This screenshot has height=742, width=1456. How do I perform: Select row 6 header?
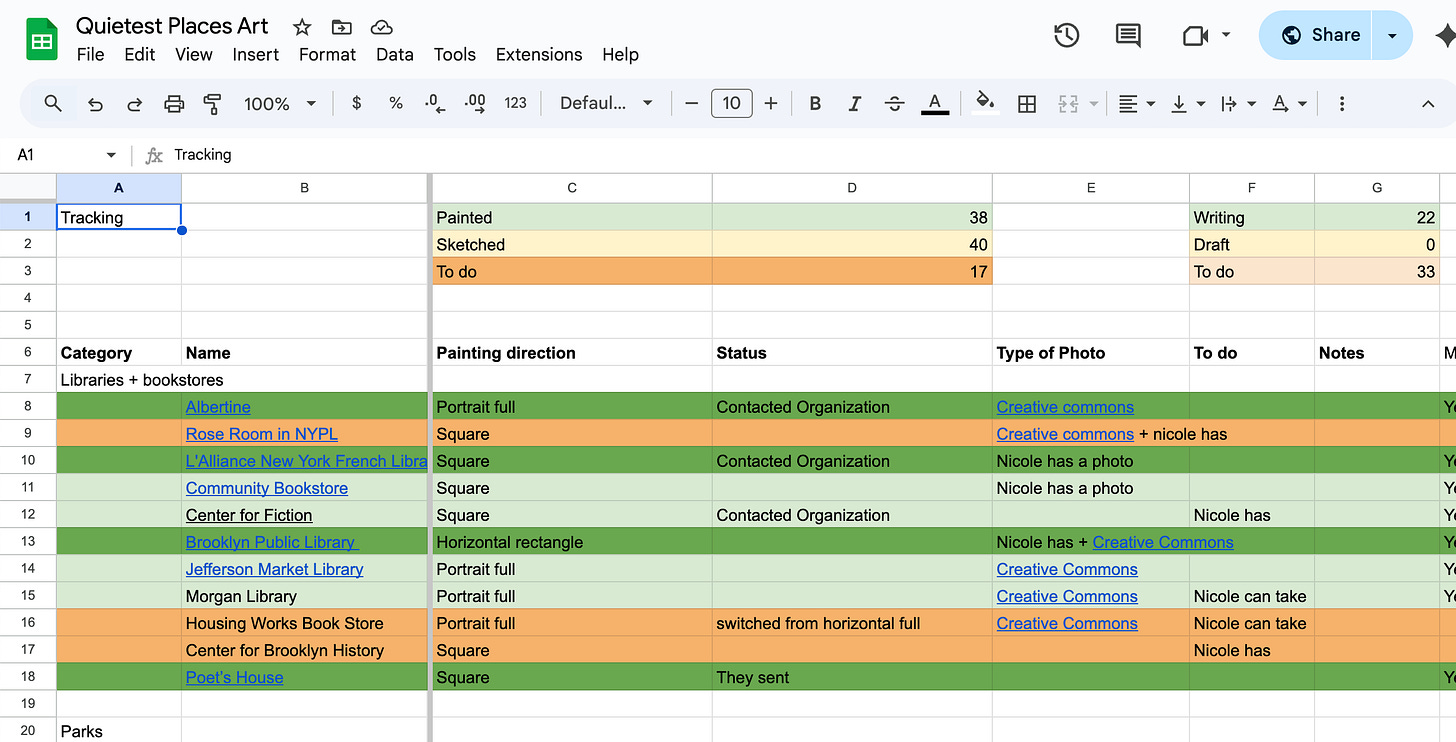(x=28, y=353)
